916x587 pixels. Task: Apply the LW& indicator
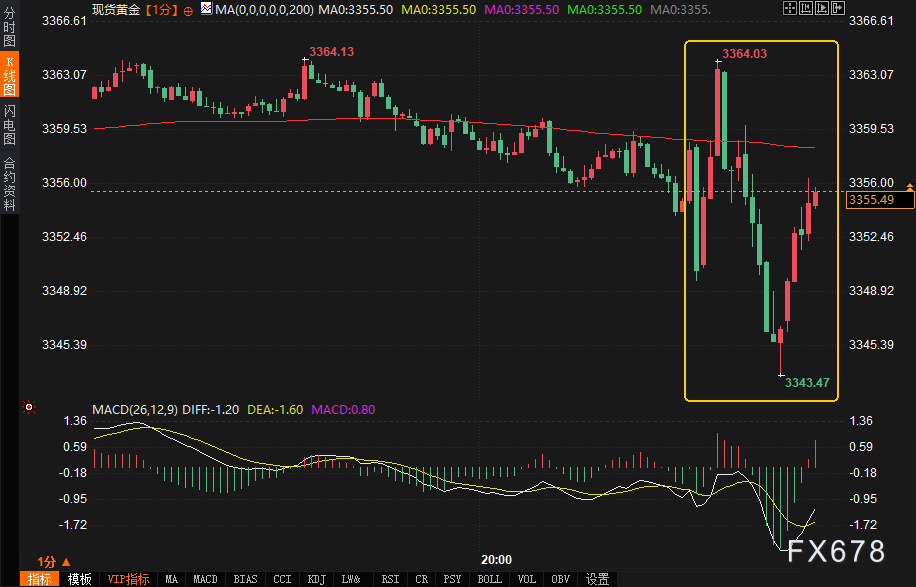(351, 579)
